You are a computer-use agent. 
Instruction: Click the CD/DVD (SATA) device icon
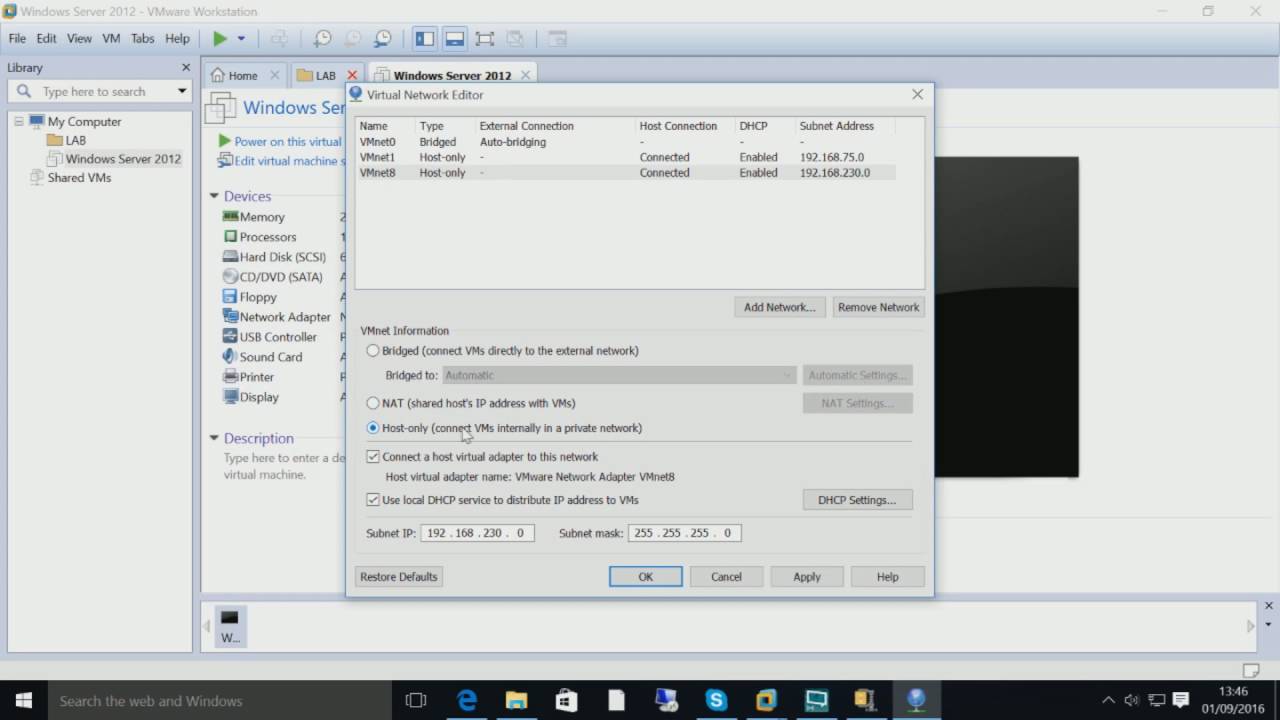tap(231, 277)
